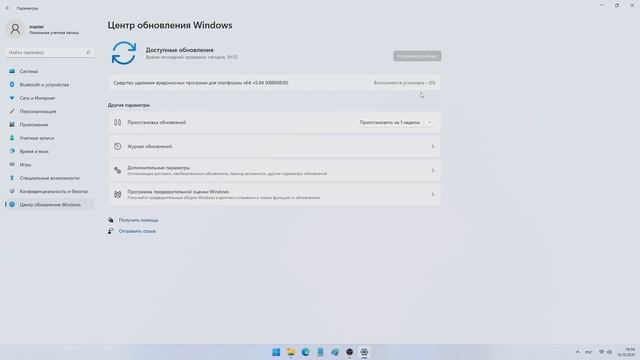Click the large update sync arrows icon
Image resolution: width=640 pixels, height=360 pixels.
(x=124, y=53)
